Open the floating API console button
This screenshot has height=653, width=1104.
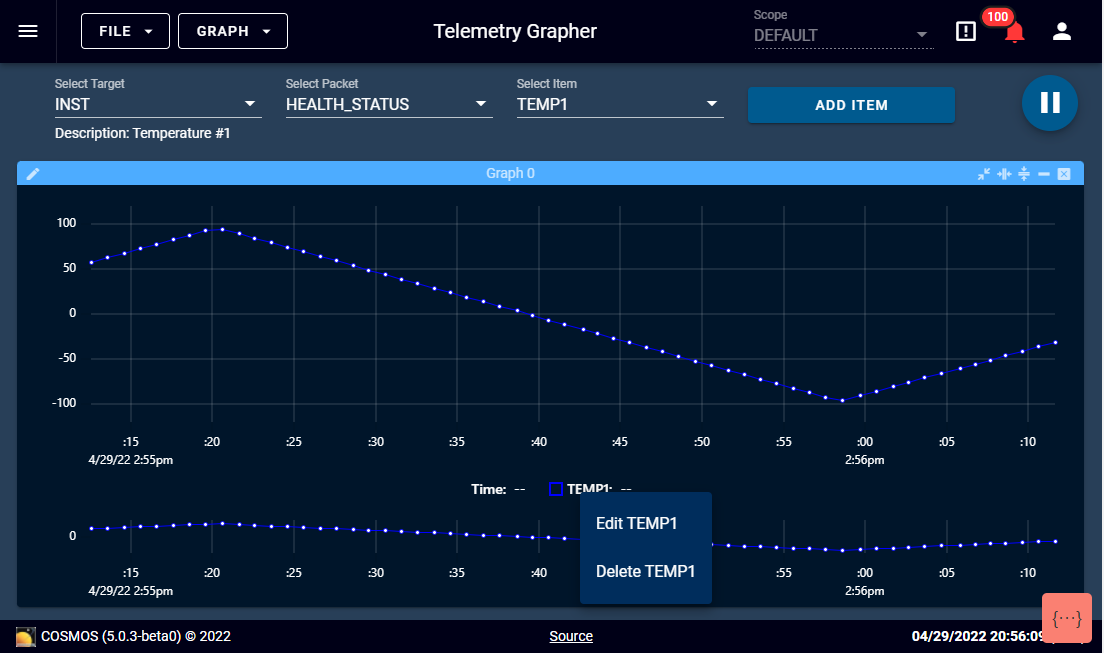[x=1066, y=618]
